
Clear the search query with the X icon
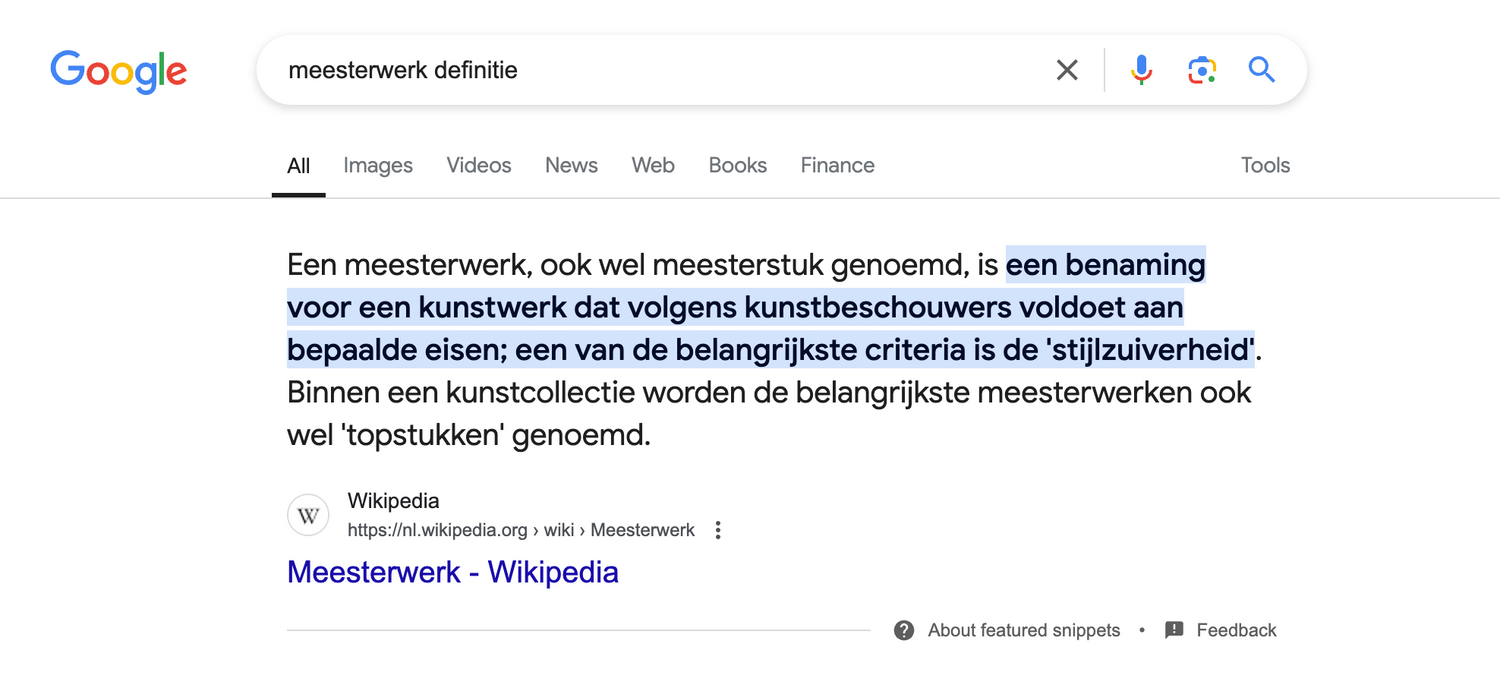[1067, 70]
